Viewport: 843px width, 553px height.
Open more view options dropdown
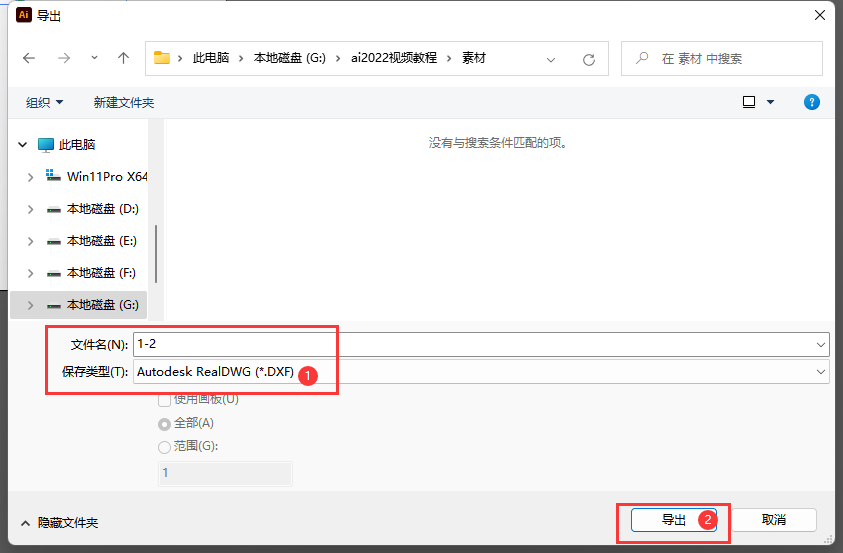[770, 102]
